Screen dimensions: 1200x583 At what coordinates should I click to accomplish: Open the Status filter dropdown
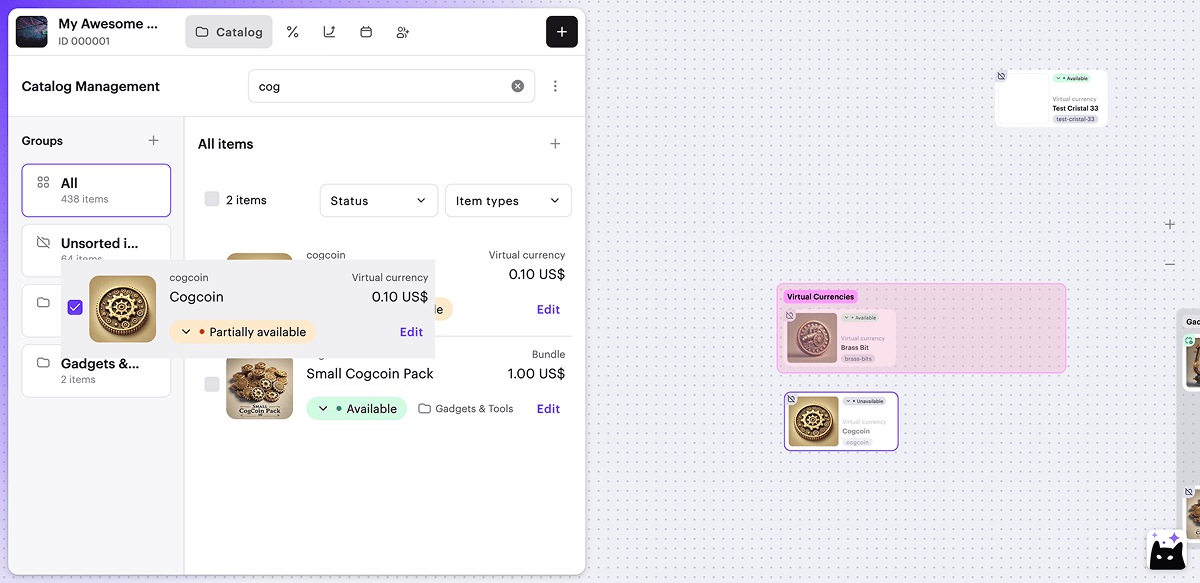click(378, 201)
